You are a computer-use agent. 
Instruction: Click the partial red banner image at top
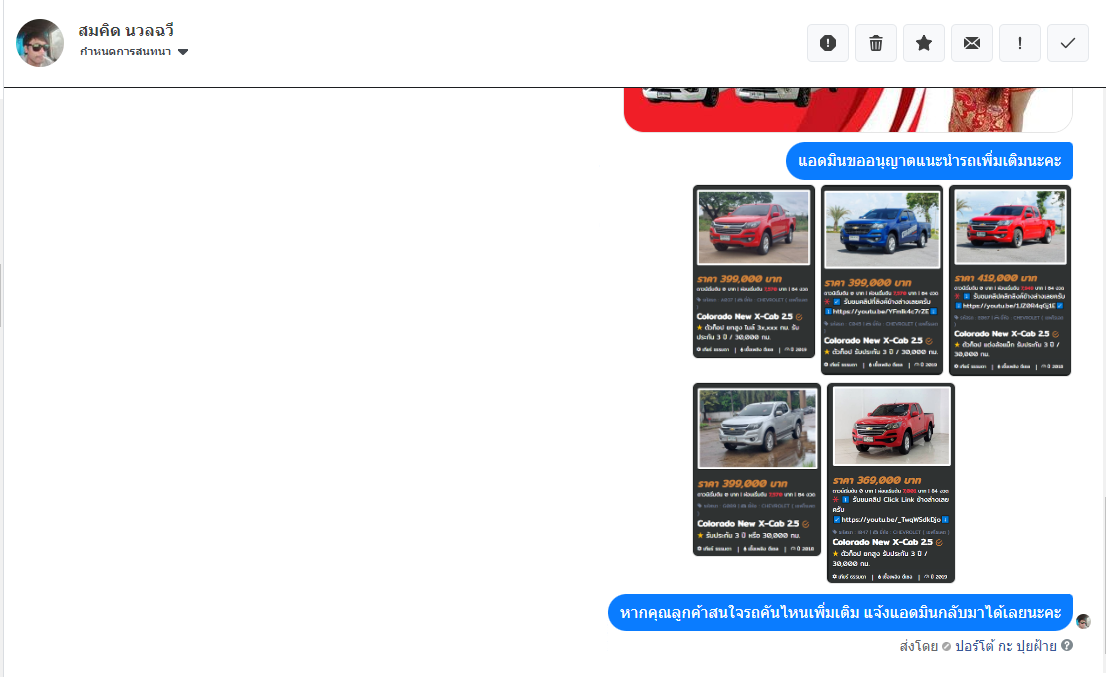tap(848, 110)
